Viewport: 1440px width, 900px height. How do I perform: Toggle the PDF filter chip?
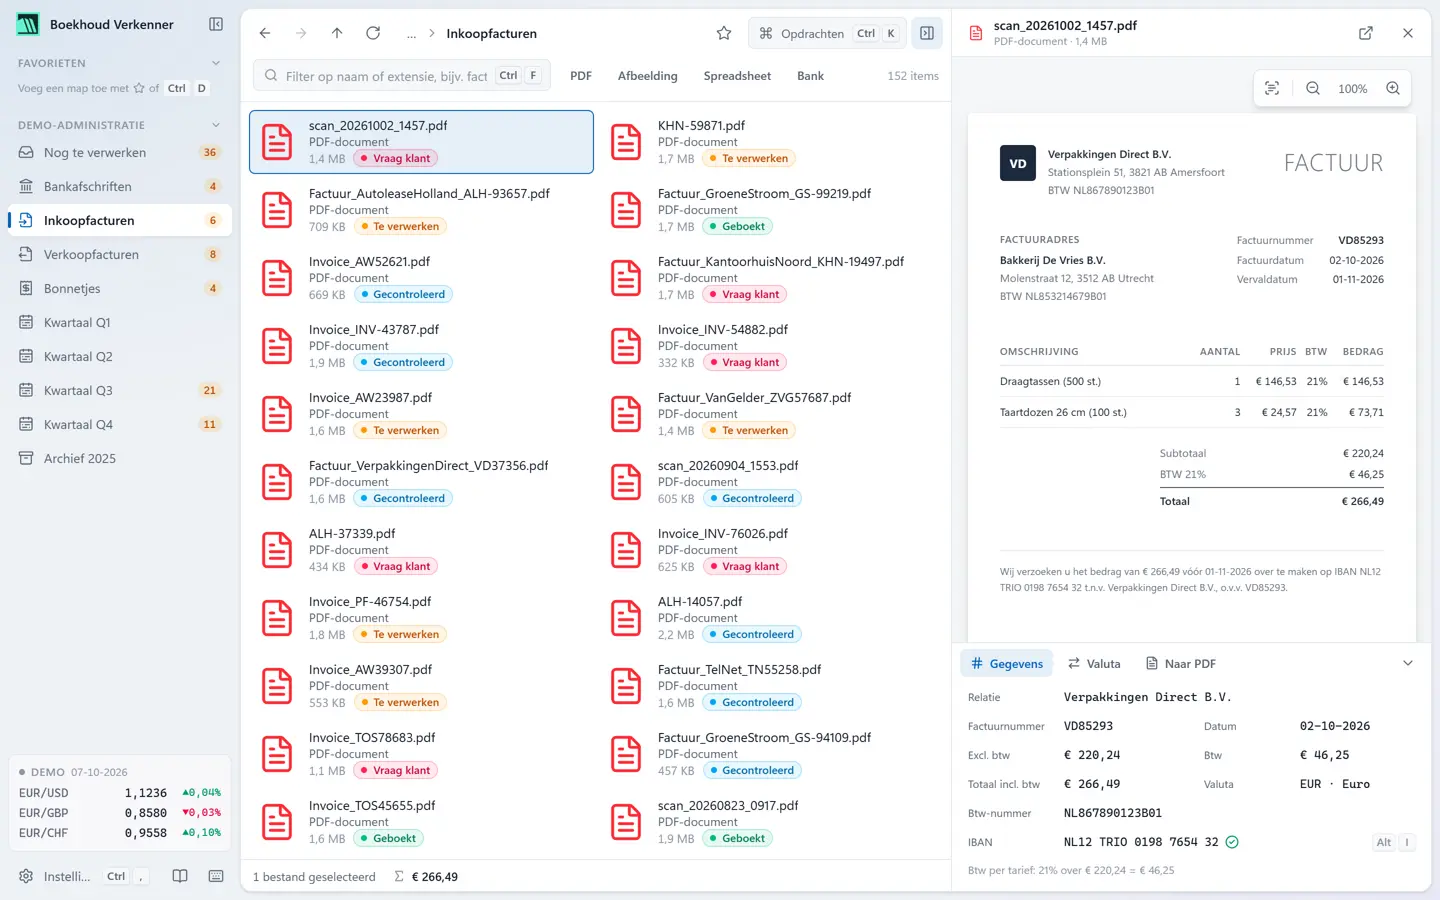click(581, 76)
